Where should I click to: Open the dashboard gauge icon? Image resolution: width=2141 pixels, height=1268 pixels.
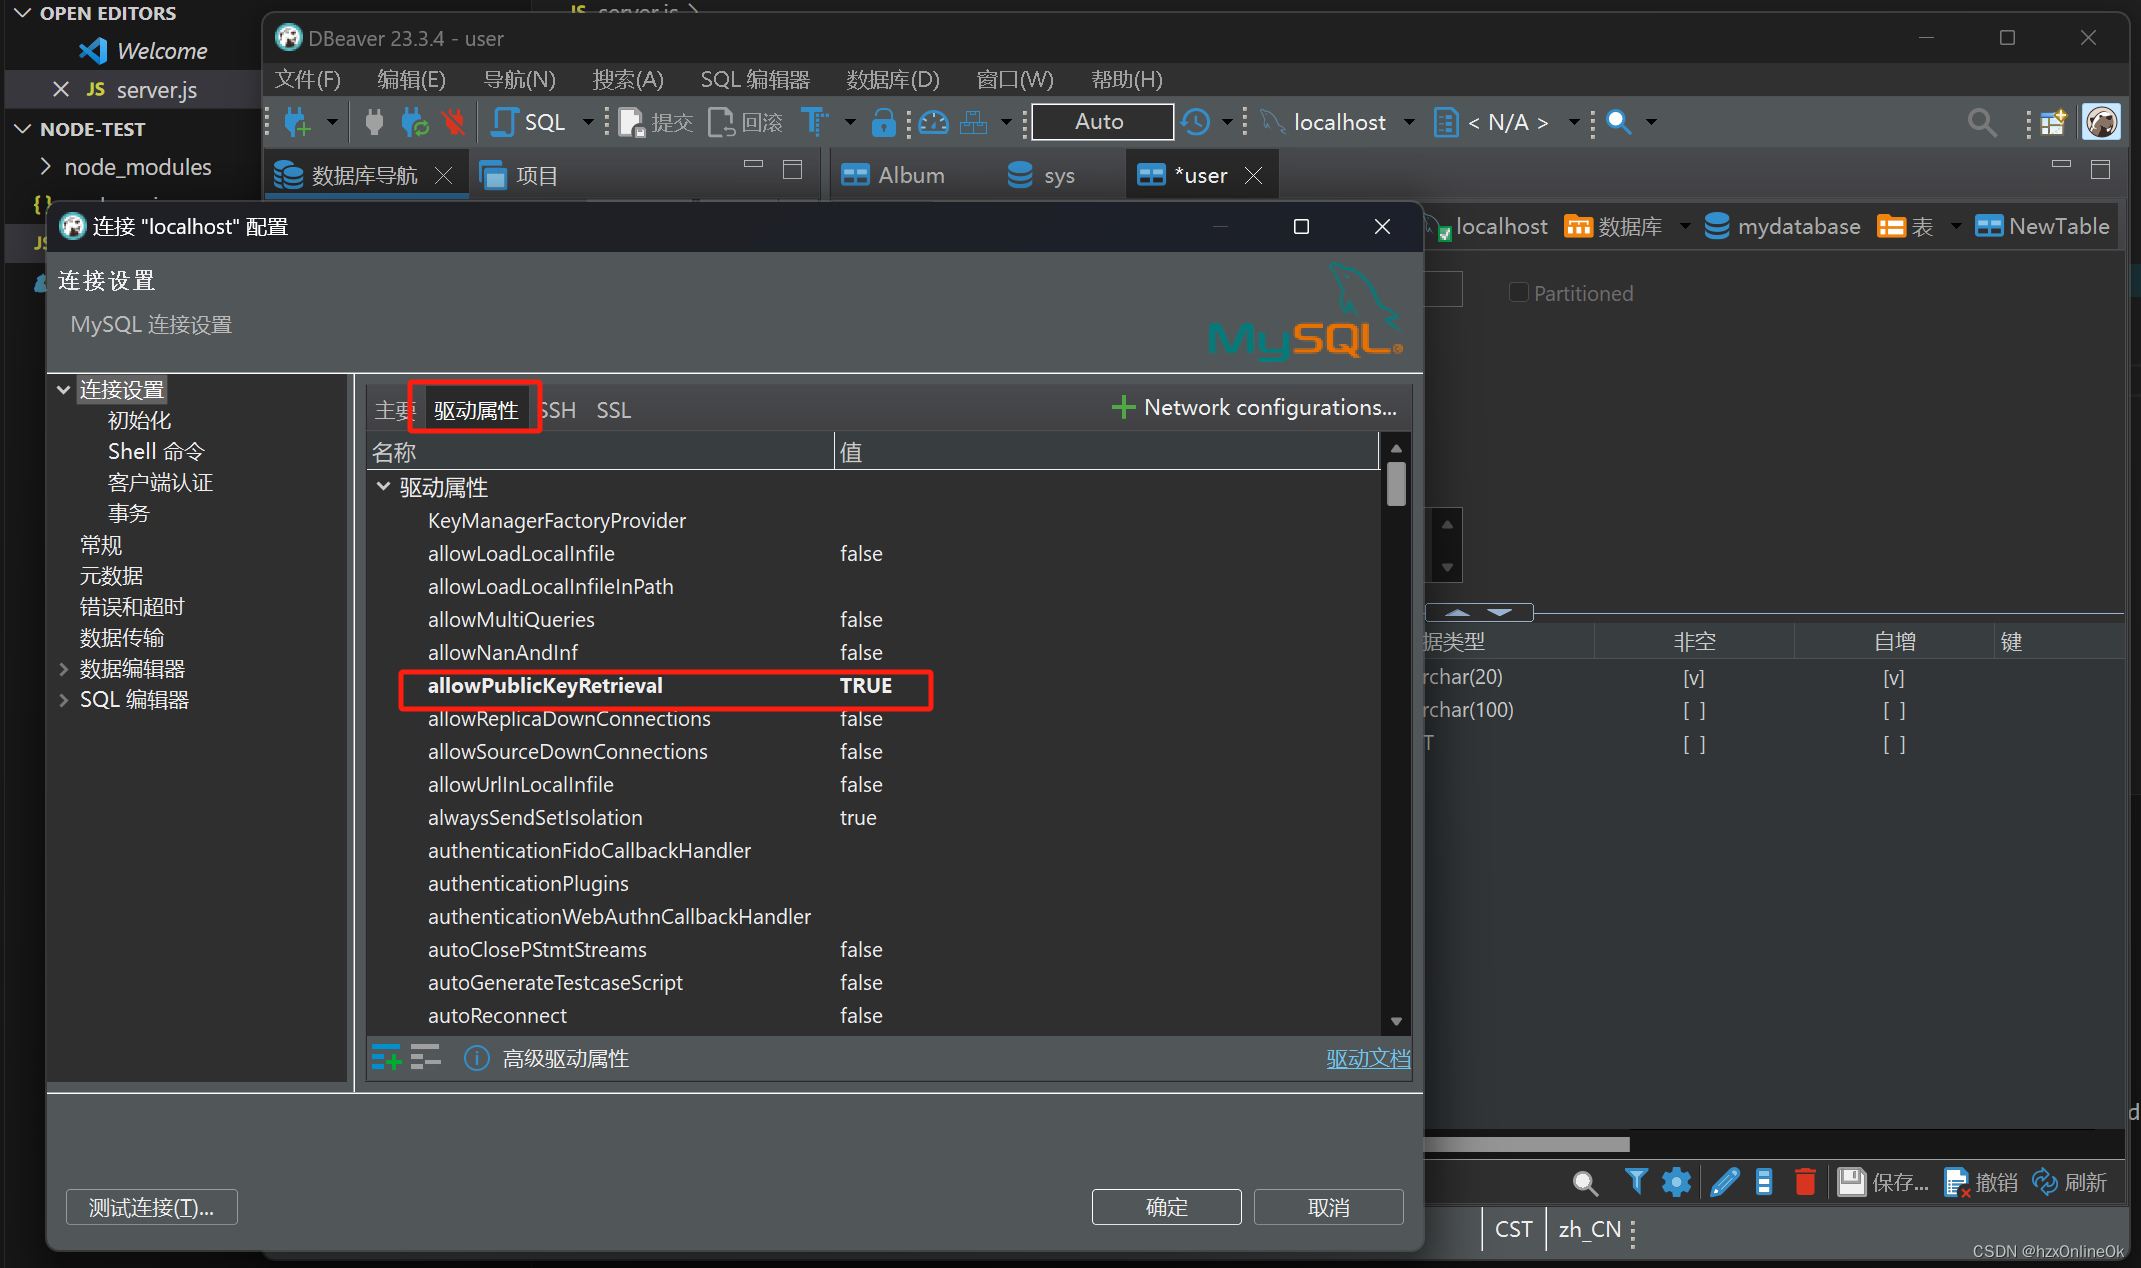pos(933,122)
